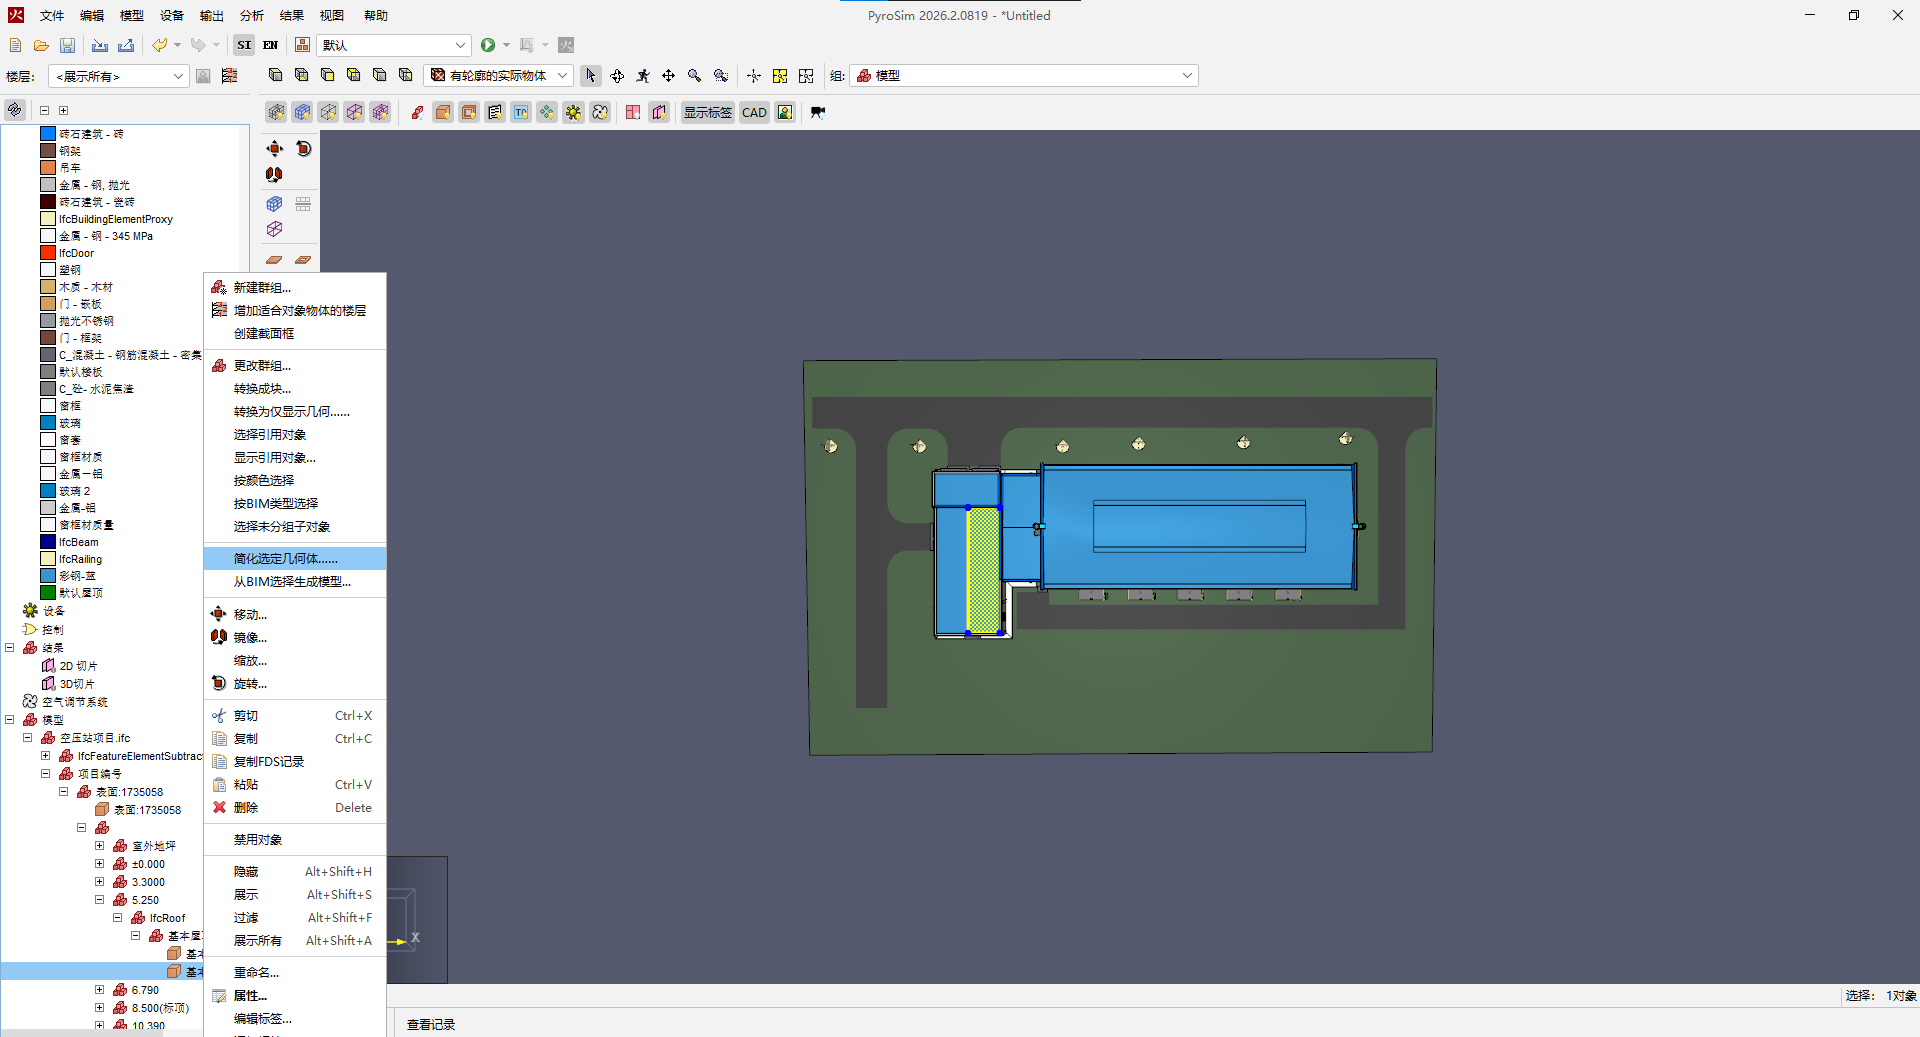Collapse the 结果 tree node
The height and width of the screenshot is (1037, 1920).
tap(10, 648)
